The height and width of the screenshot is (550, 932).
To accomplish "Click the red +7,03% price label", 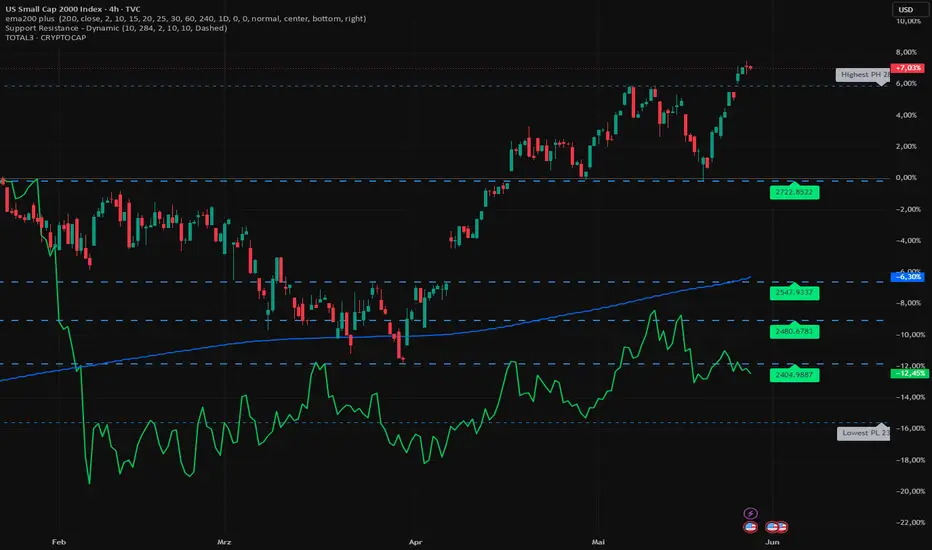I will 907,68.
